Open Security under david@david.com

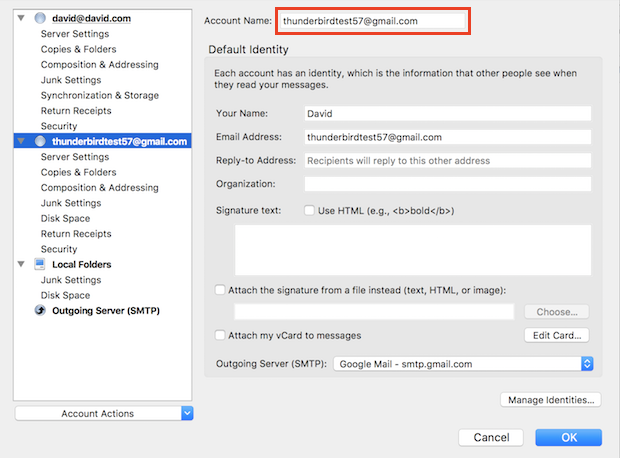tap(59, 126)
